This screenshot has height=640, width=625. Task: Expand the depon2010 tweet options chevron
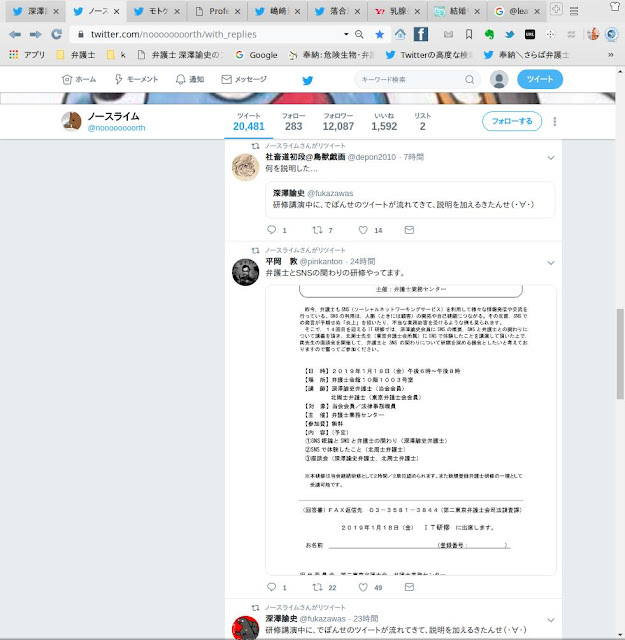(551, 158)
